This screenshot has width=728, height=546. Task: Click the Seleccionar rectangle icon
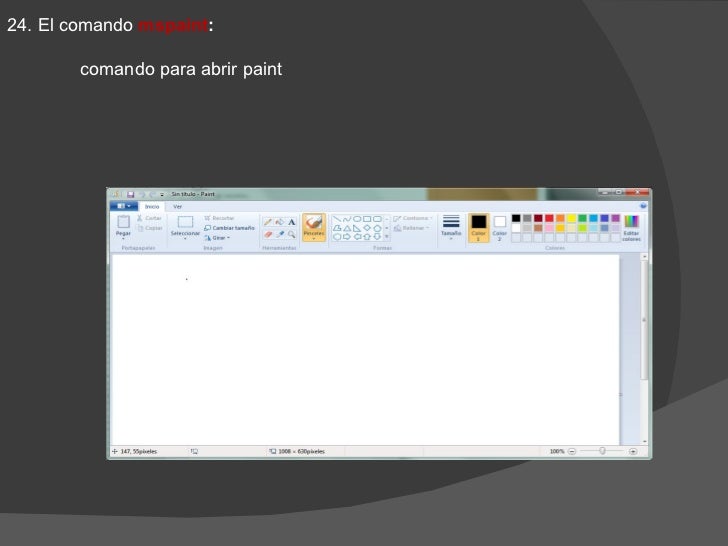pos(185,222)
